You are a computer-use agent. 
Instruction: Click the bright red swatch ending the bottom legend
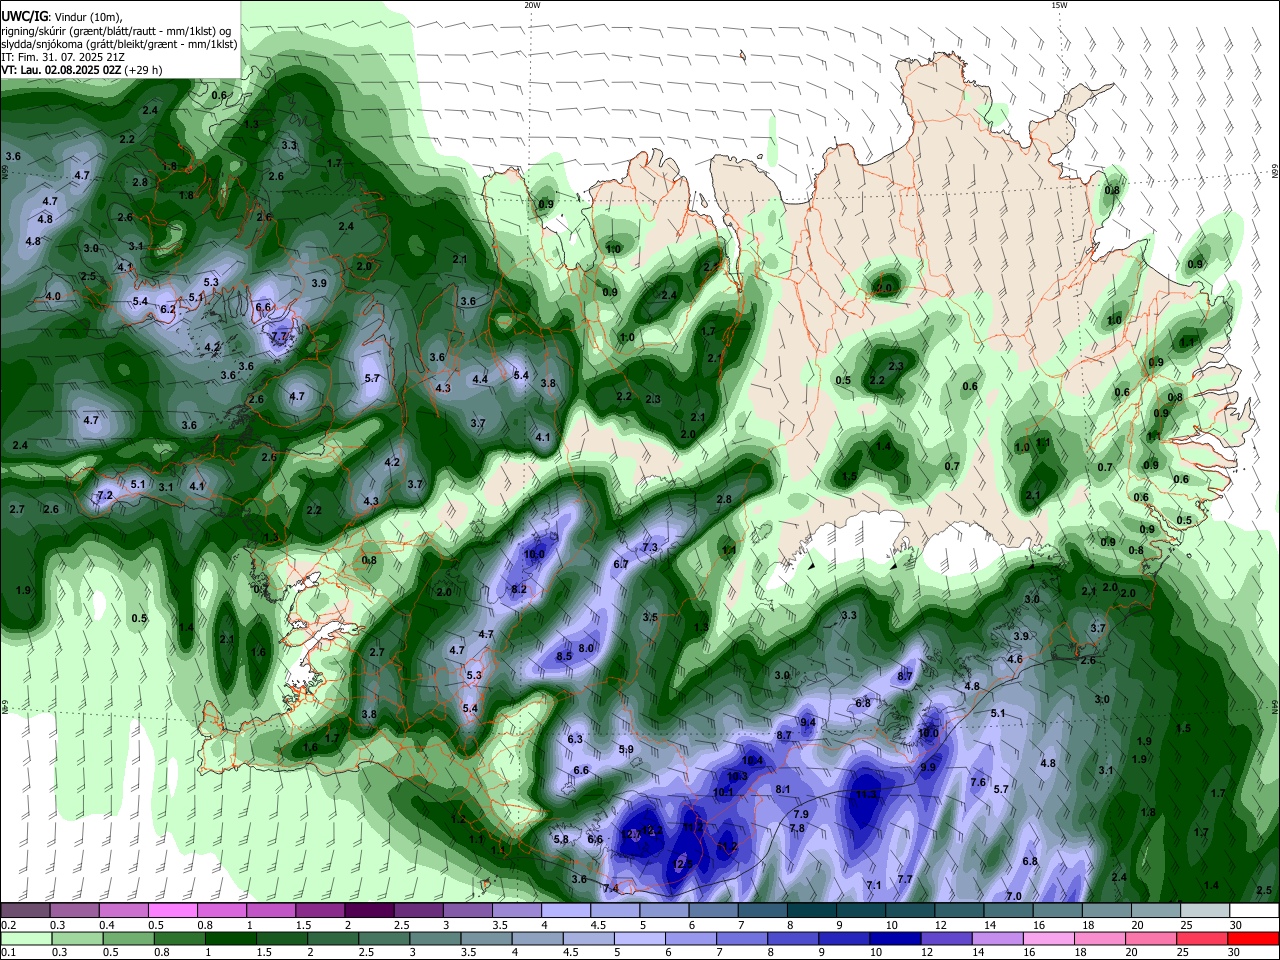click(1254, 939)
